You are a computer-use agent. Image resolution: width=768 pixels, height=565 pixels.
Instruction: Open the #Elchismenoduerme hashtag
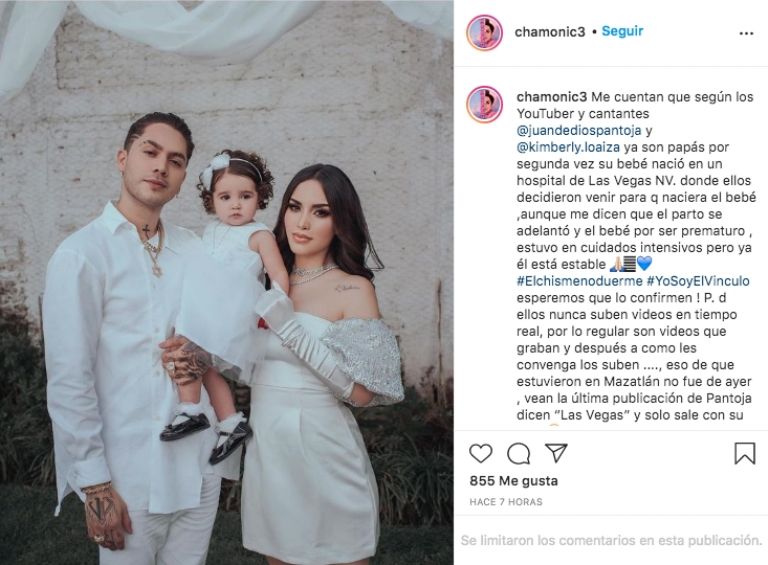[579, 281]
